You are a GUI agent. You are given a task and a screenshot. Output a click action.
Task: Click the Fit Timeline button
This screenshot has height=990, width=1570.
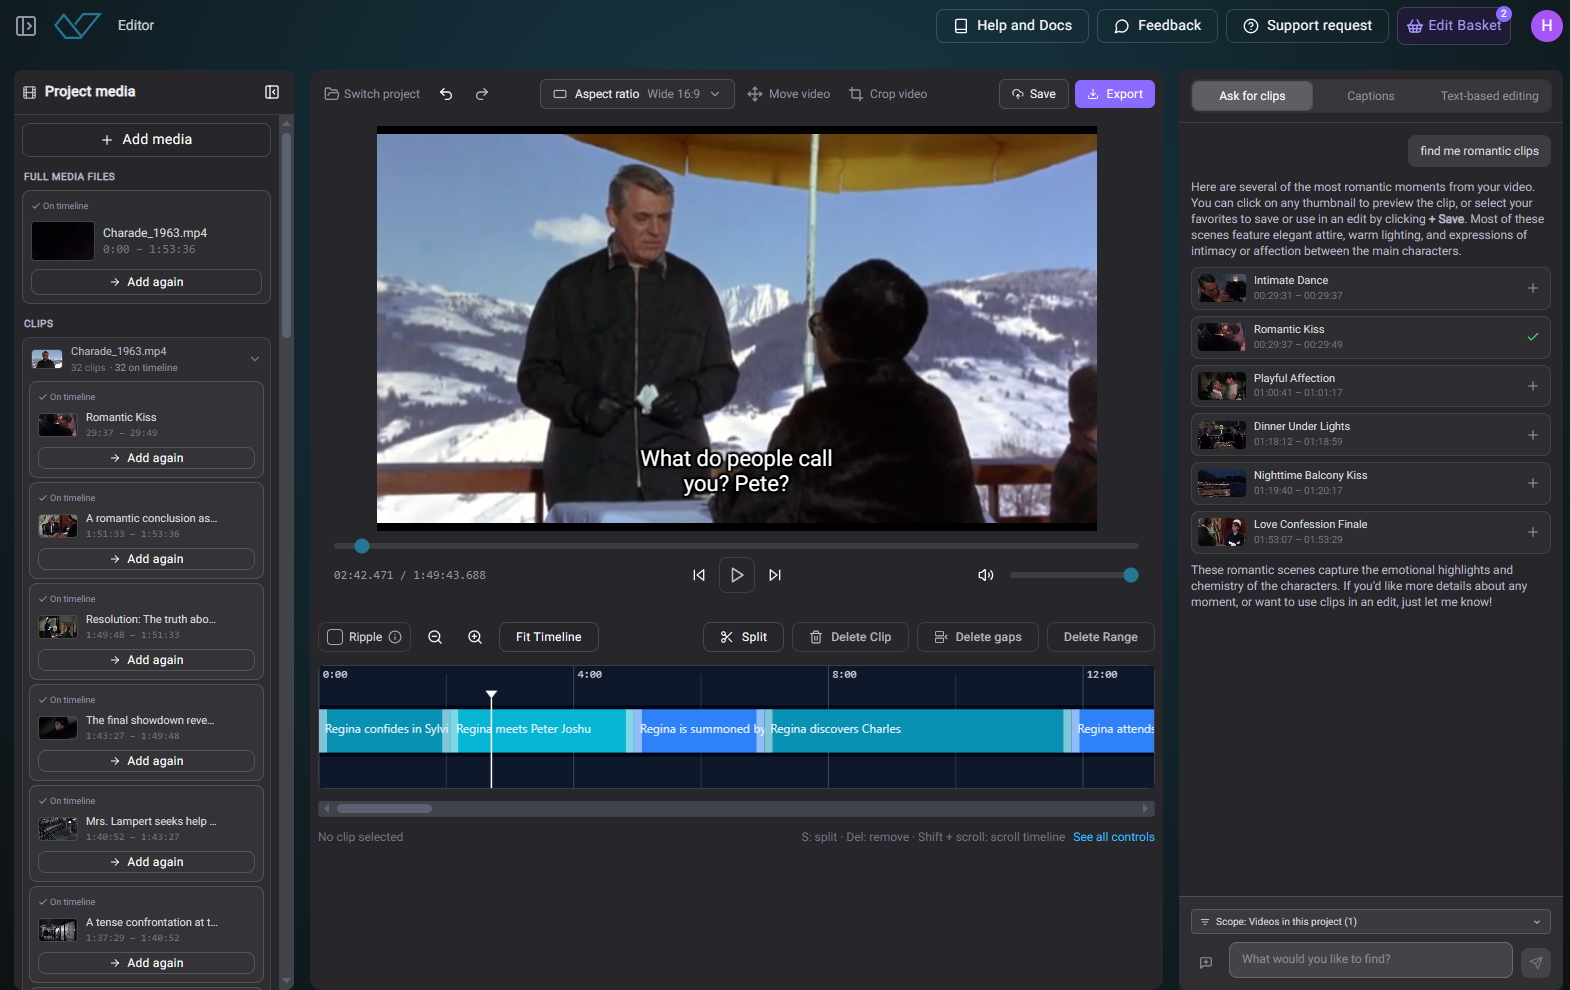[548, 637]
